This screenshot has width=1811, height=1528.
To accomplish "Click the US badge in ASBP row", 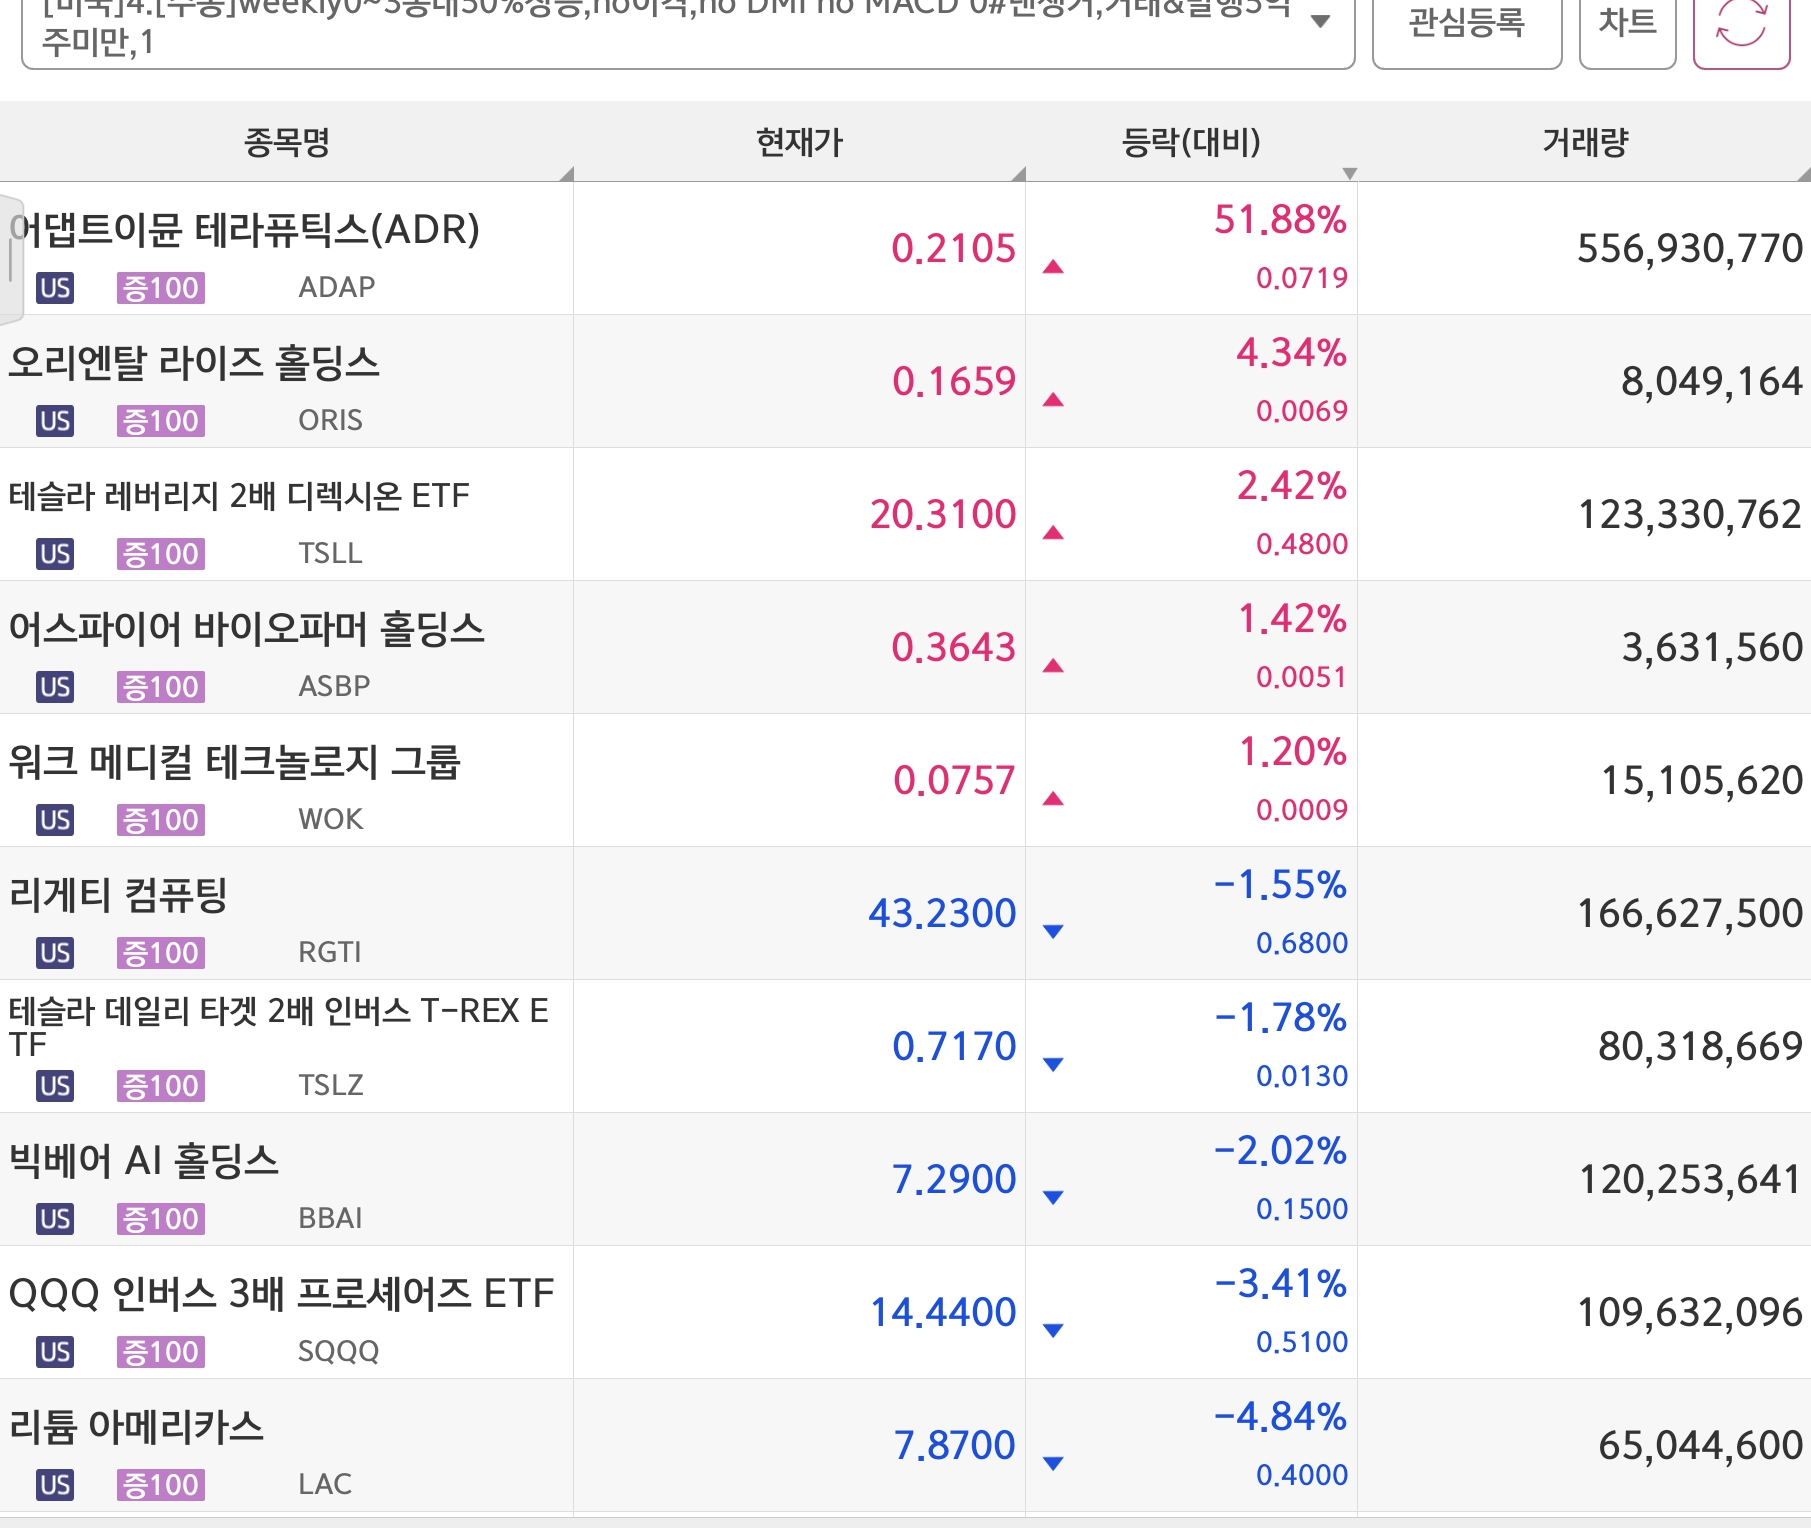I will pyautogui.click(x=55, y=687).
